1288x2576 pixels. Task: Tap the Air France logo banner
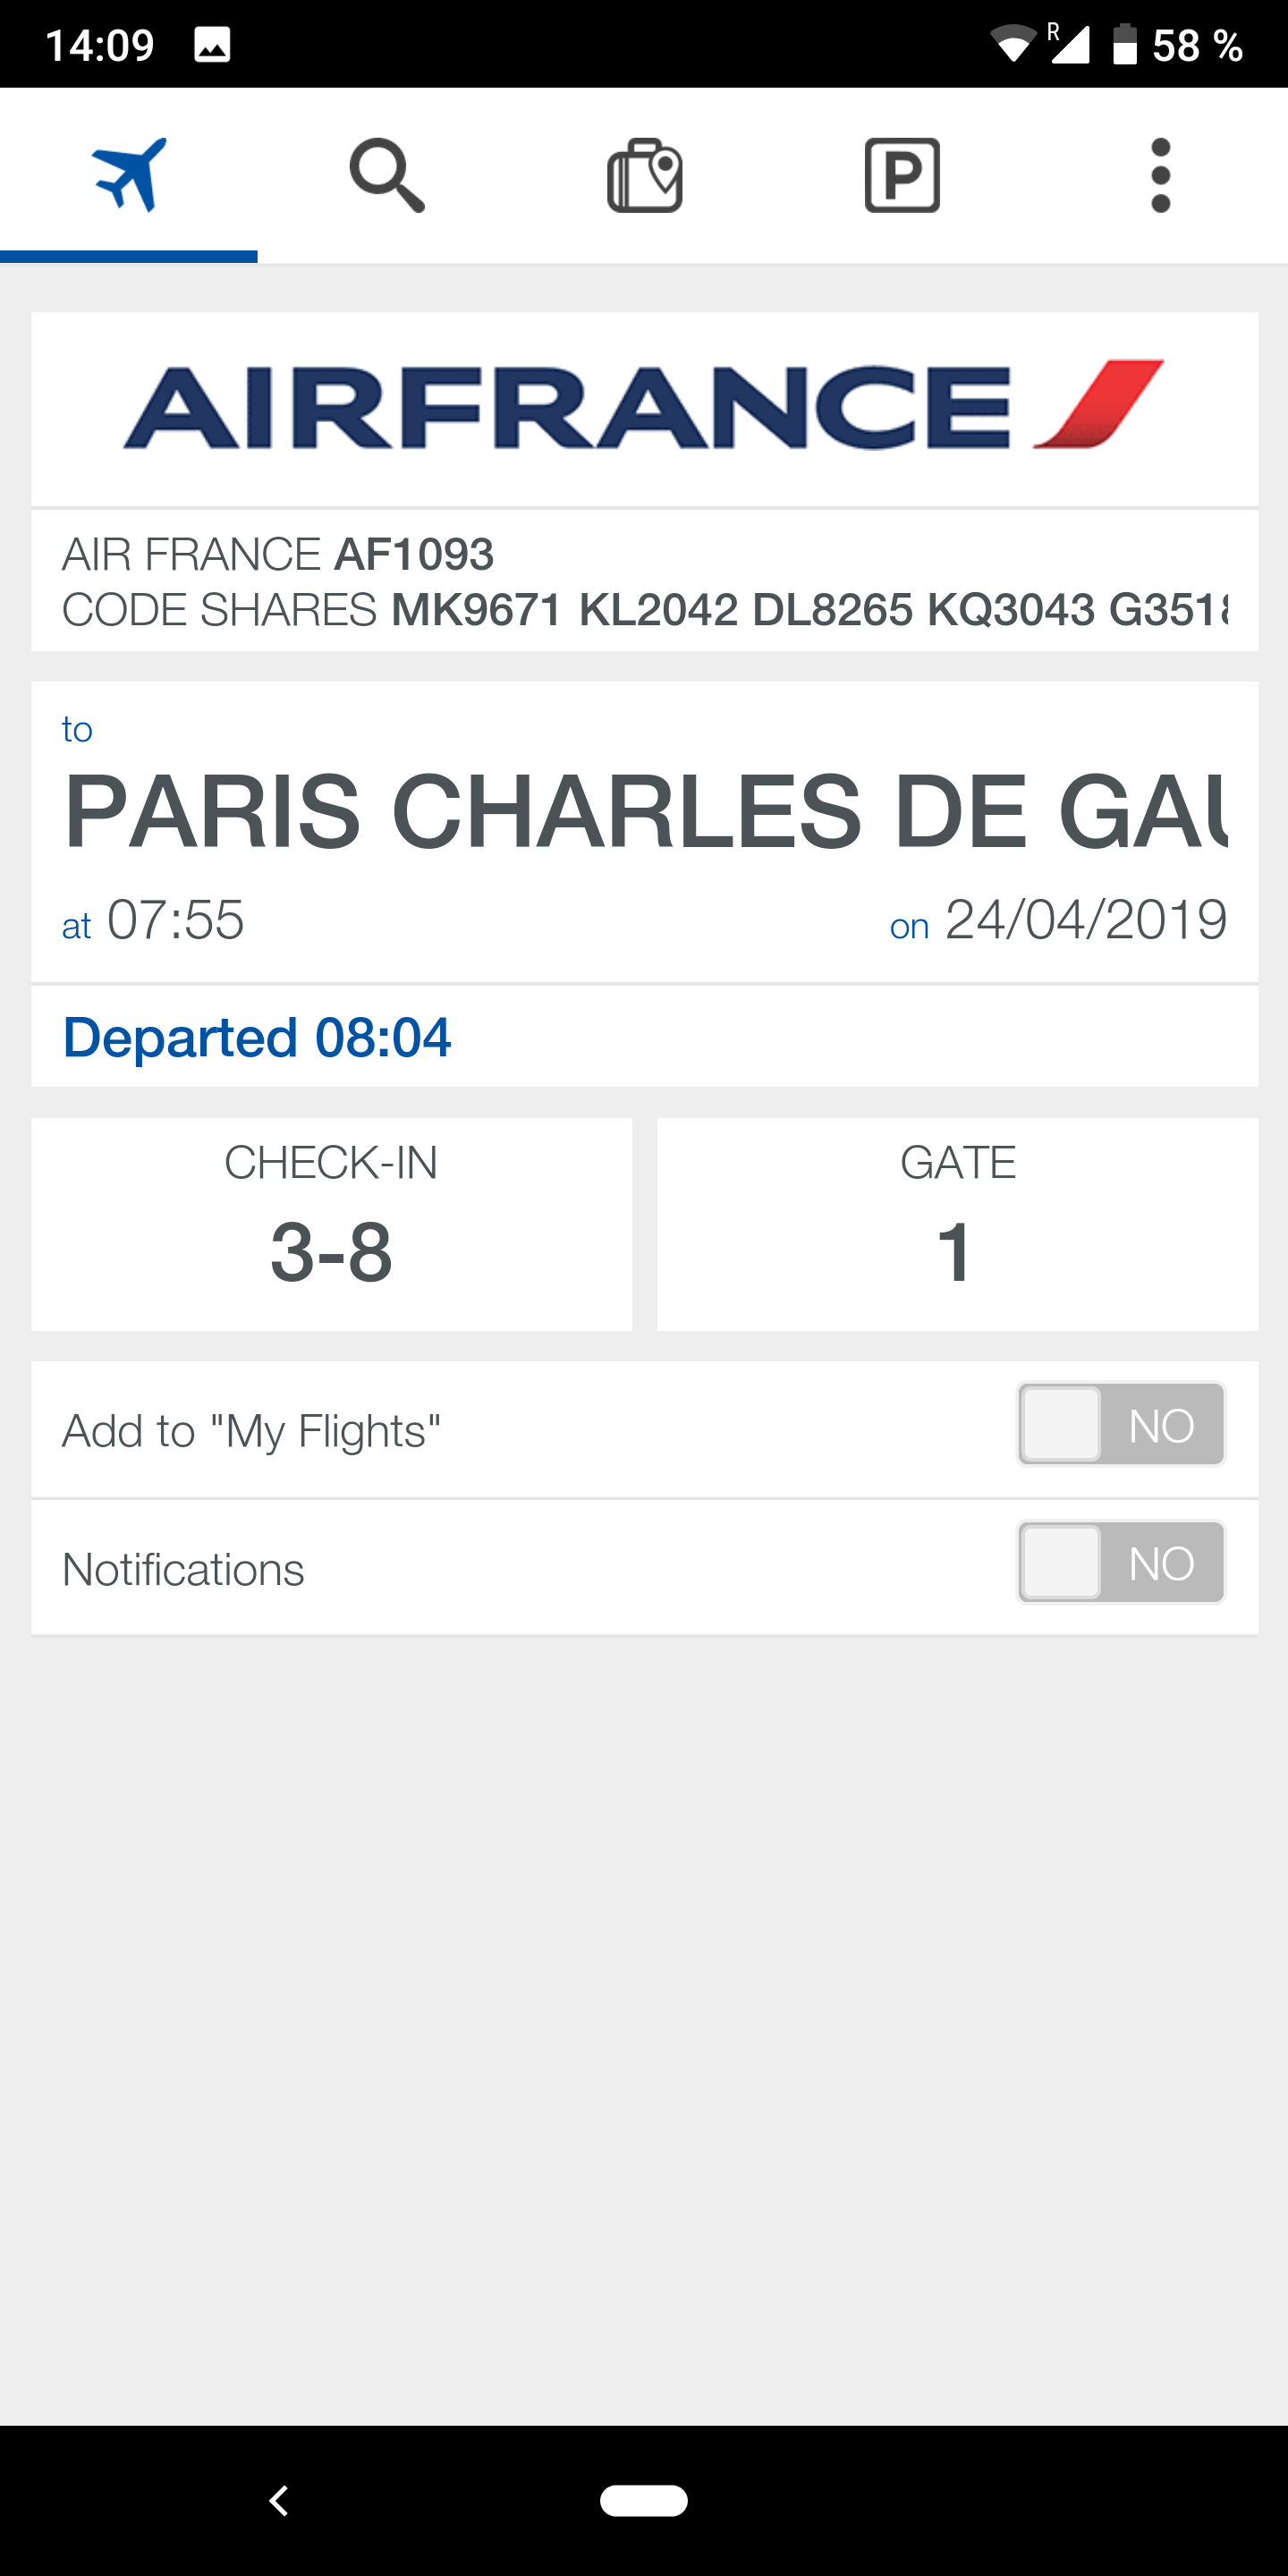coord(644,406)
